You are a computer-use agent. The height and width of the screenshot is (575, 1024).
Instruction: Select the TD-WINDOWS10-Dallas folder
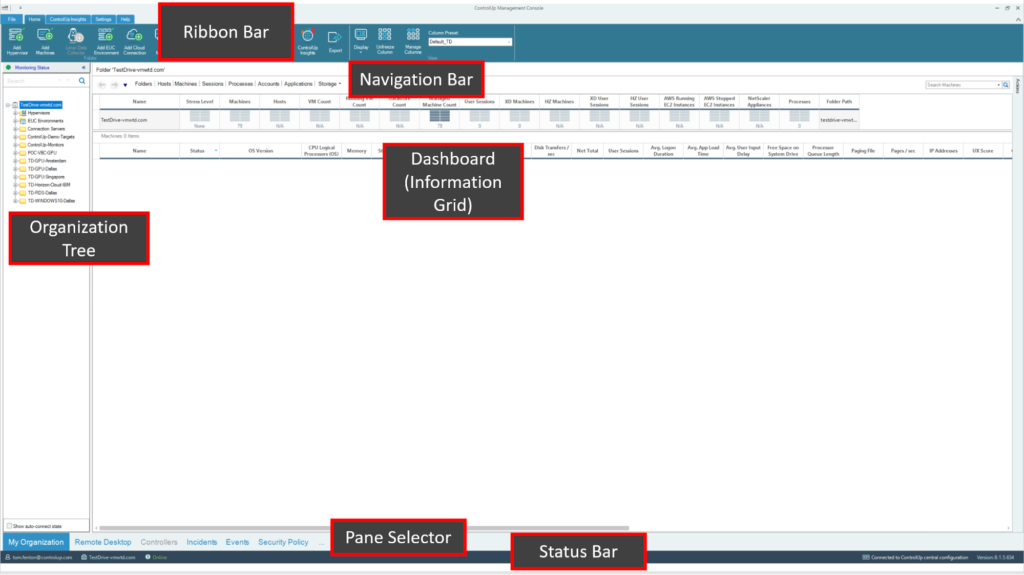51,201
